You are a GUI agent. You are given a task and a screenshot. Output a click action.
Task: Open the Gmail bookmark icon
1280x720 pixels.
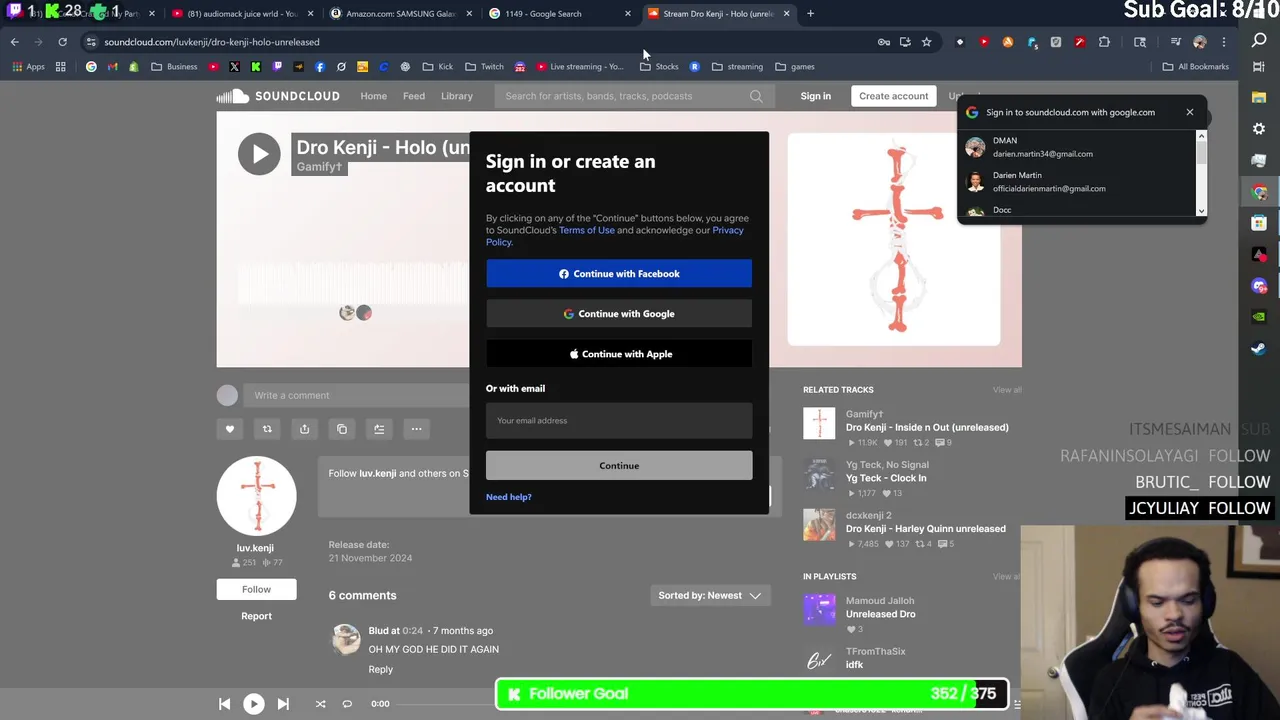click(x=112, y=67)
